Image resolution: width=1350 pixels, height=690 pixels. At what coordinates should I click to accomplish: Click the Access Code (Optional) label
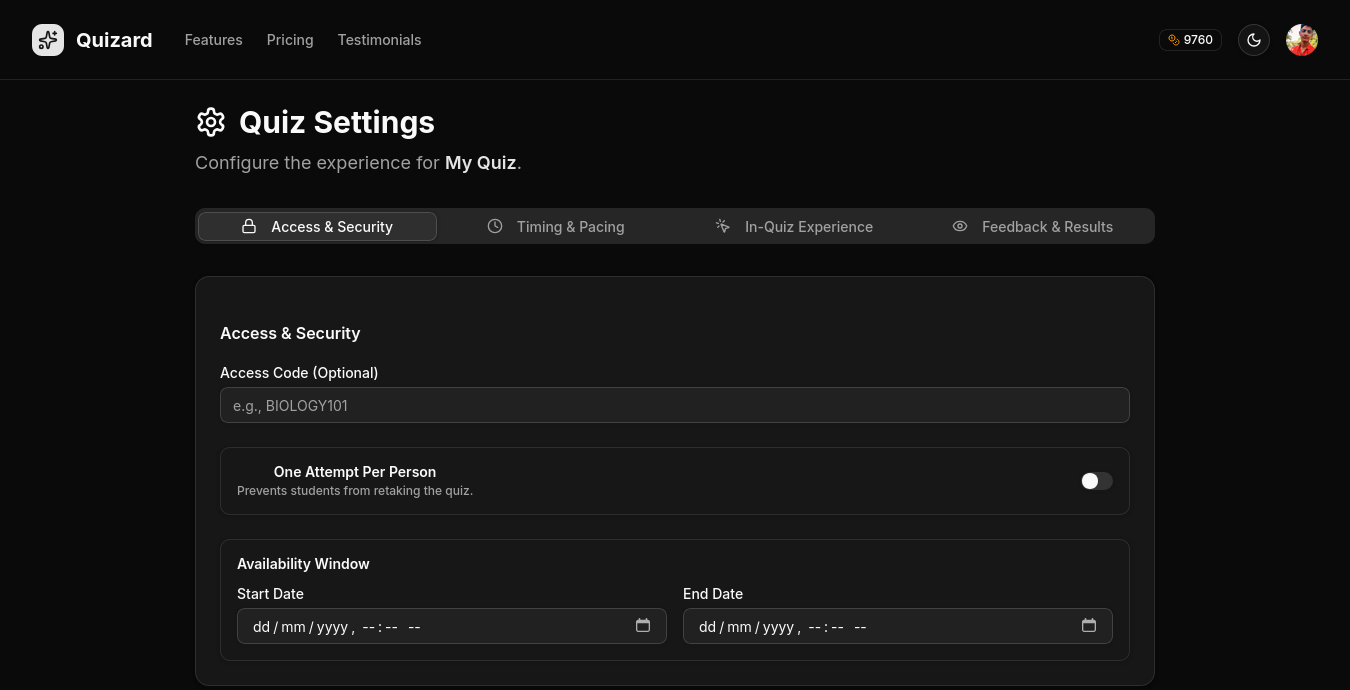coord(299,373)
